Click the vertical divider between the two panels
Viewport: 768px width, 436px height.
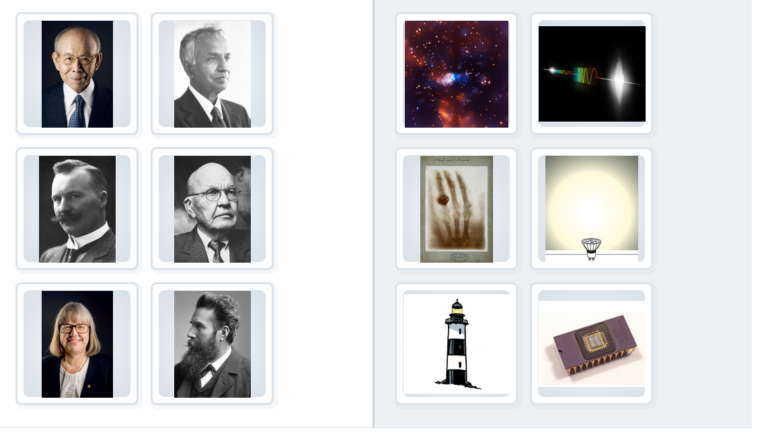(374, 214)
